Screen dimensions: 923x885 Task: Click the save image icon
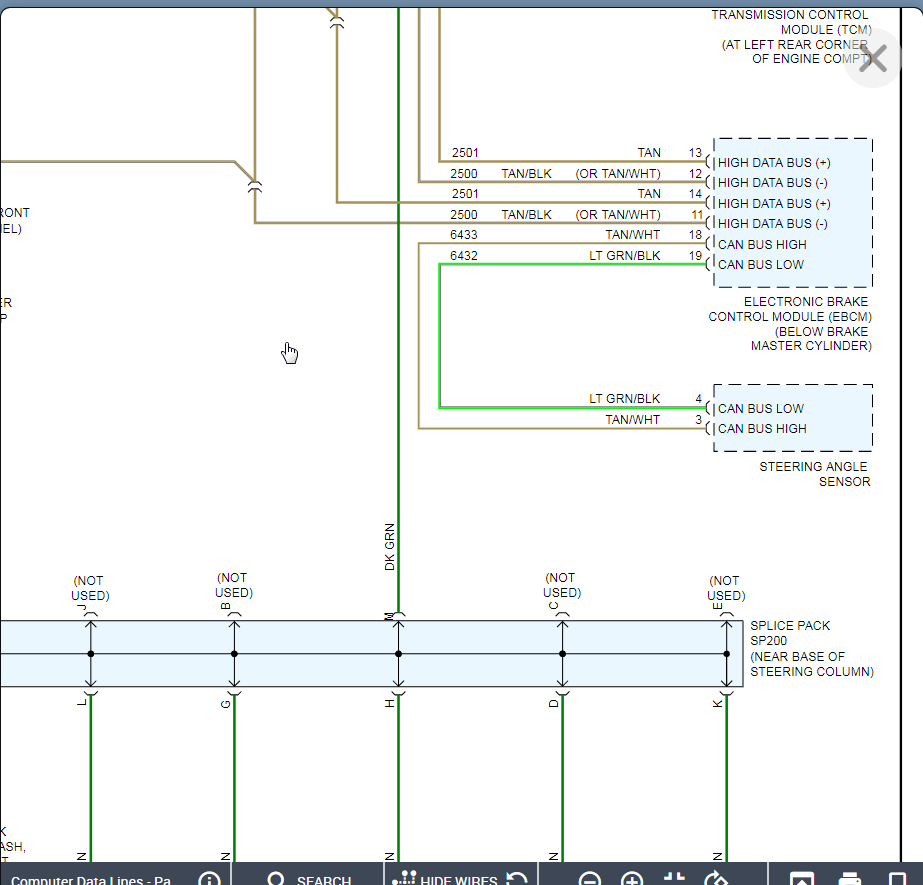802,879
